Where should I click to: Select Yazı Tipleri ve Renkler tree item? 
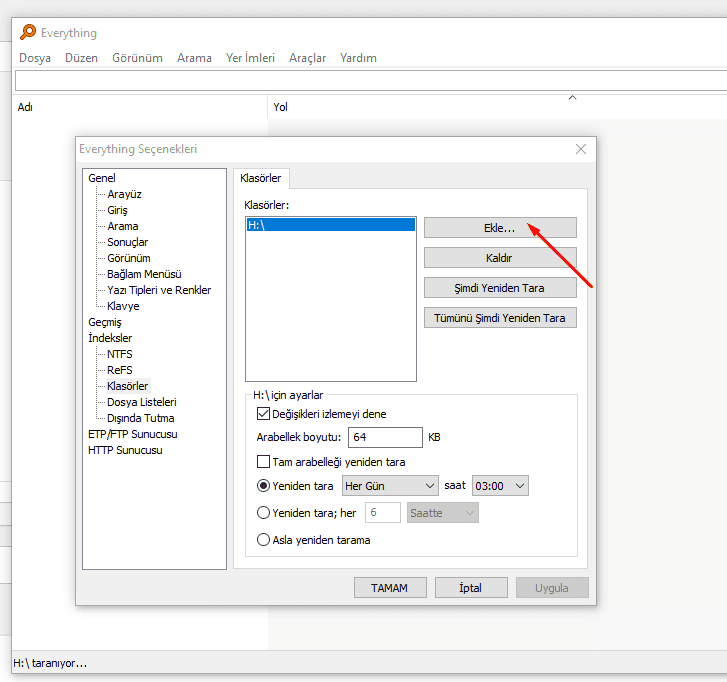159,290
